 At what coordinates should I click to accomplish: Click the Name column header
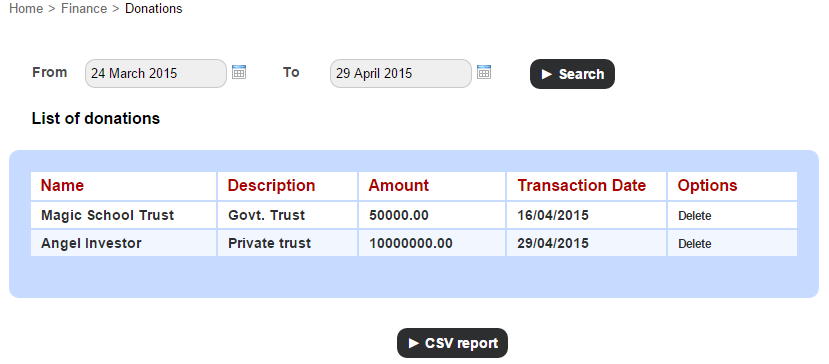(62, 186)
